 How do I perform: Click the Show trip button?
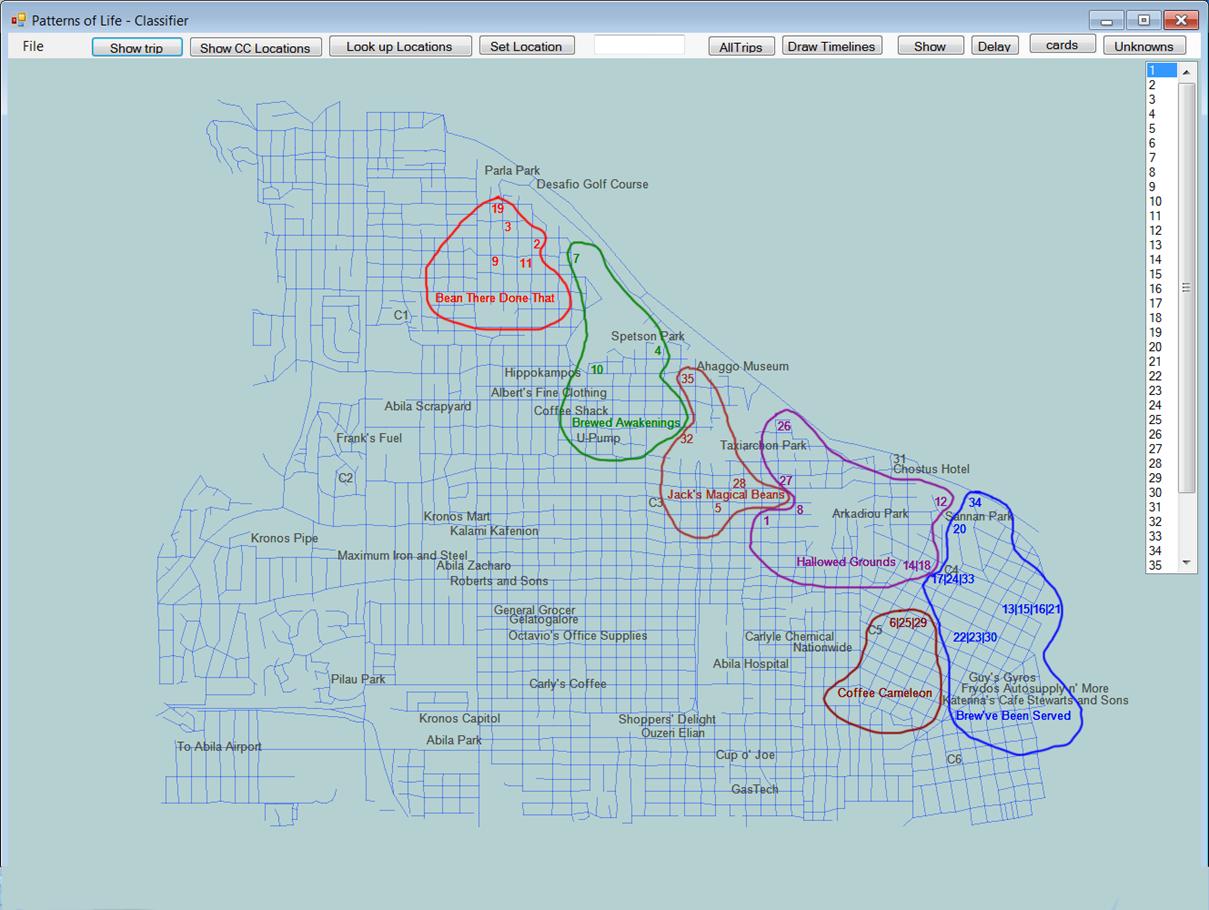click(137, 47)
